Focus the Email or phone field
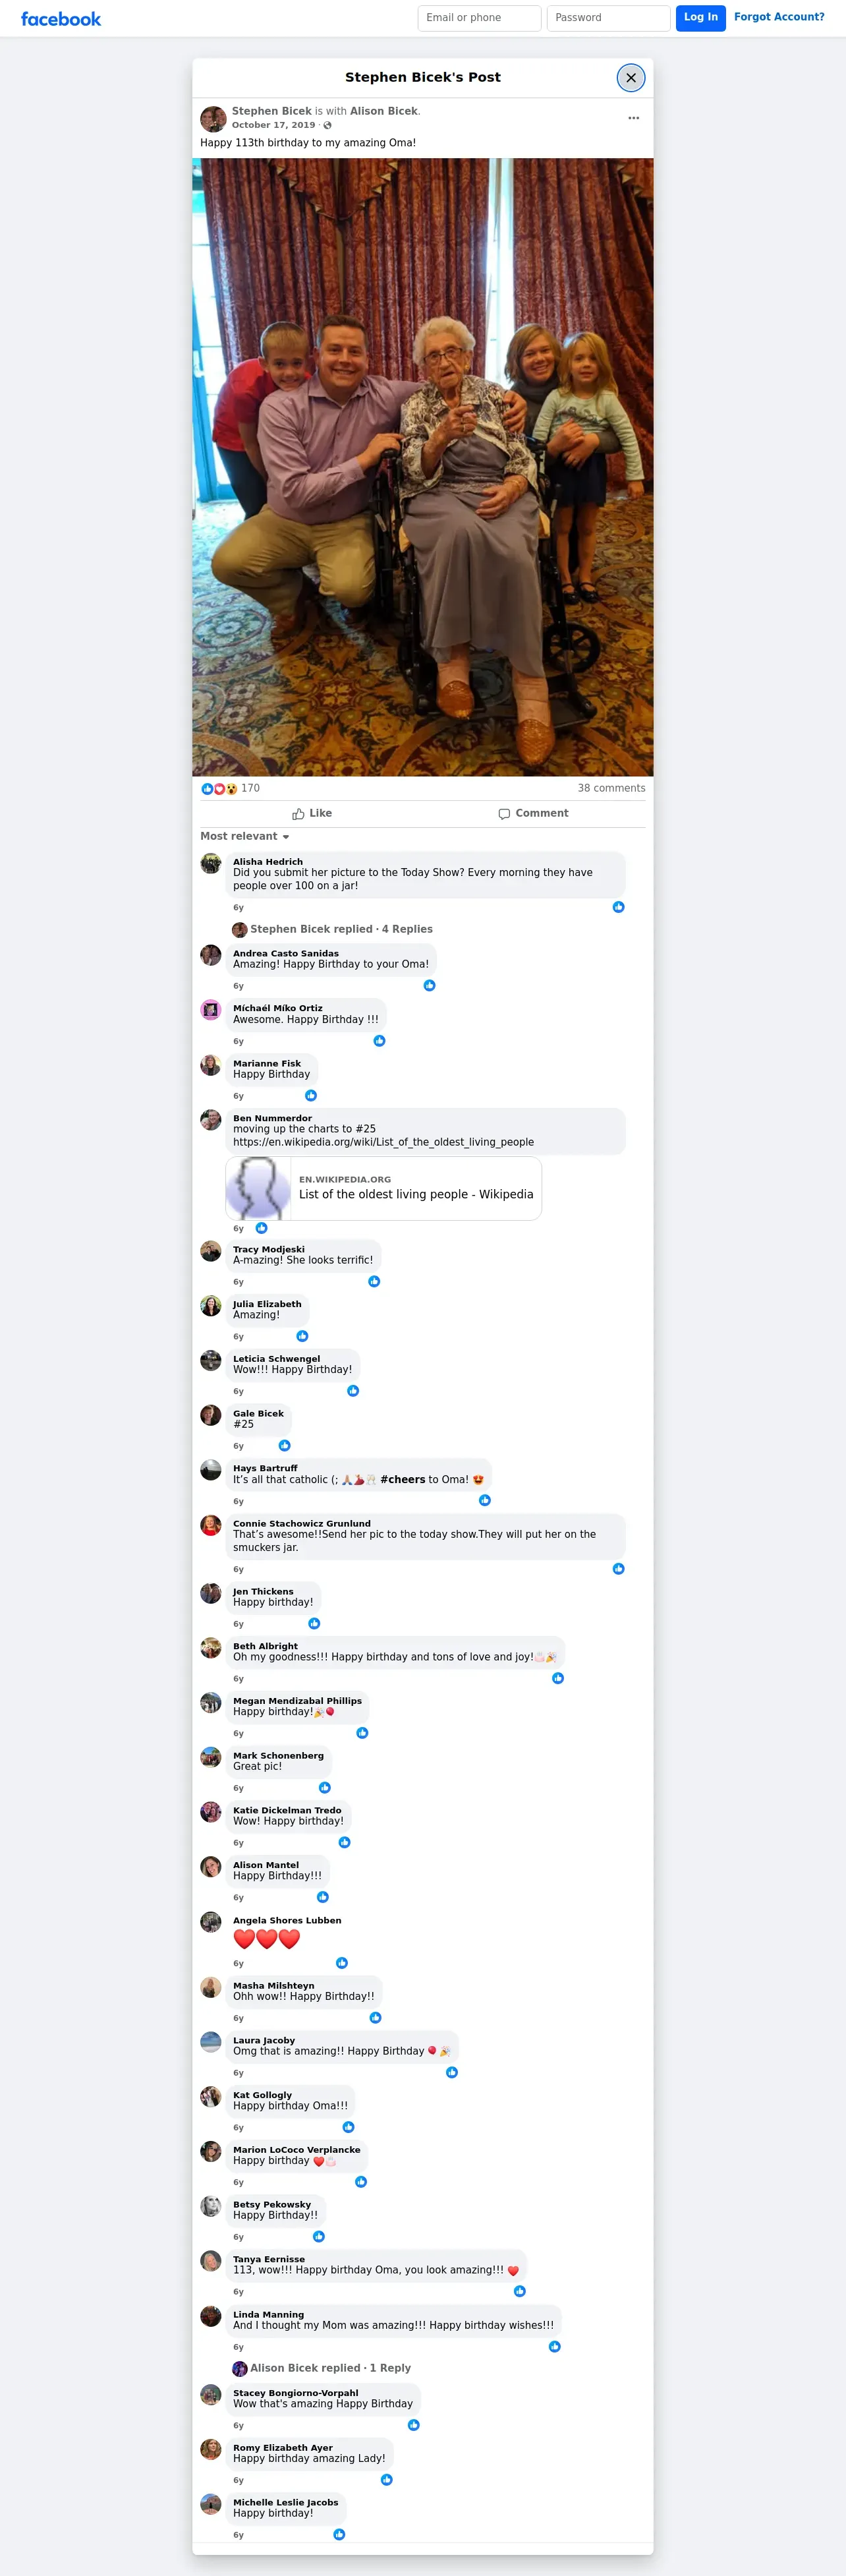This screenshot has width=846, height=2576. click(479, 18)
